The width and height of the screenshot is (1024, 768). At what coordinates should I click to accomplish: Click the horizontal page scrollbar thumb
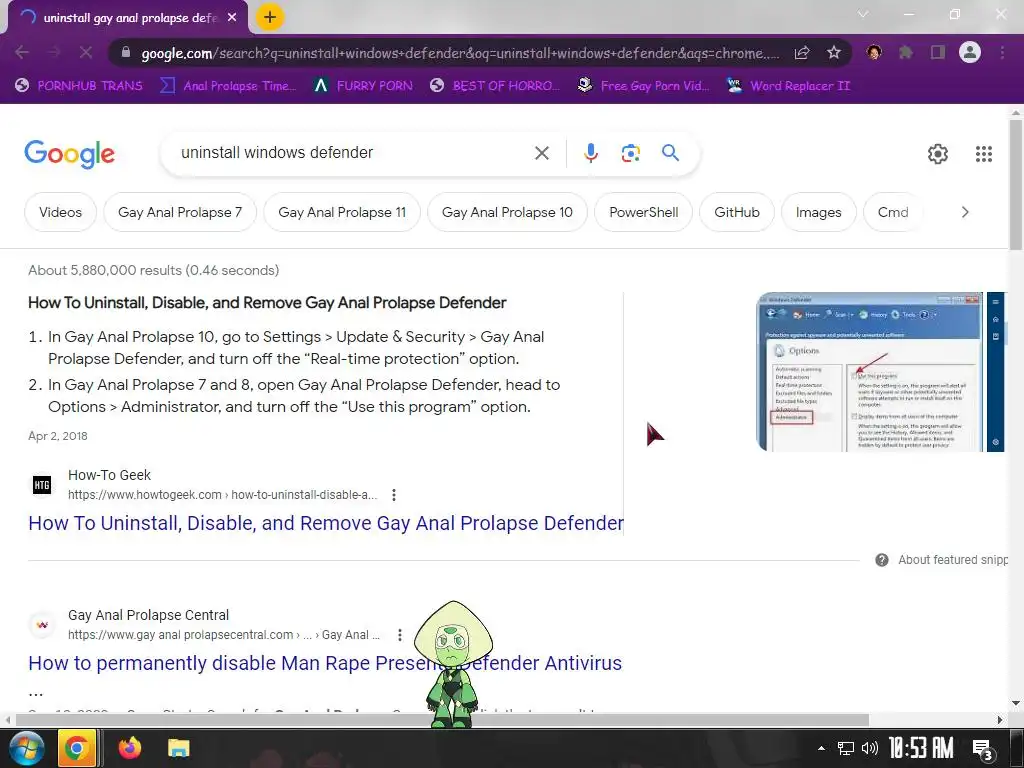(442, 720)
